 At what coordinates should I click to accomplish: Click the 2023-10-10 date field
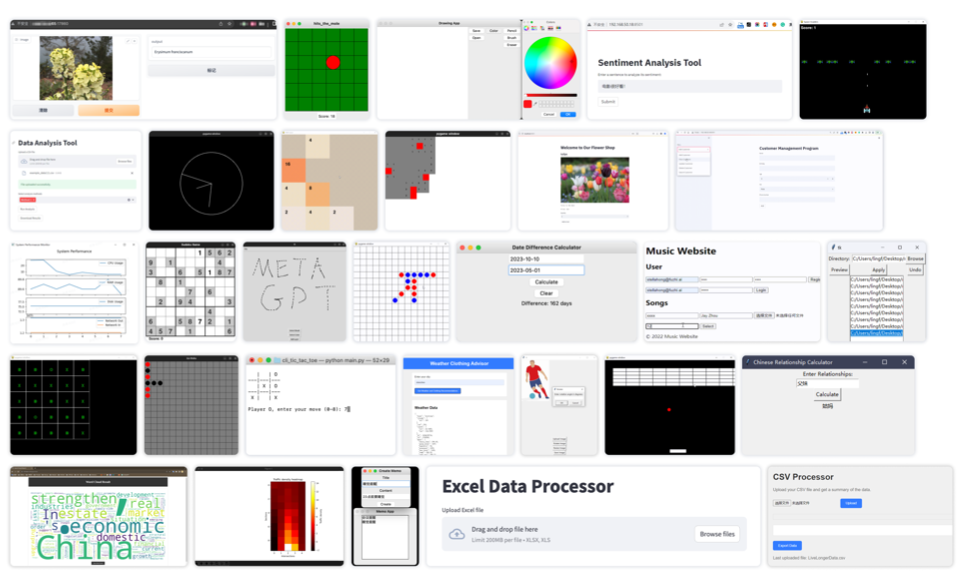click(x=546, y=259)
